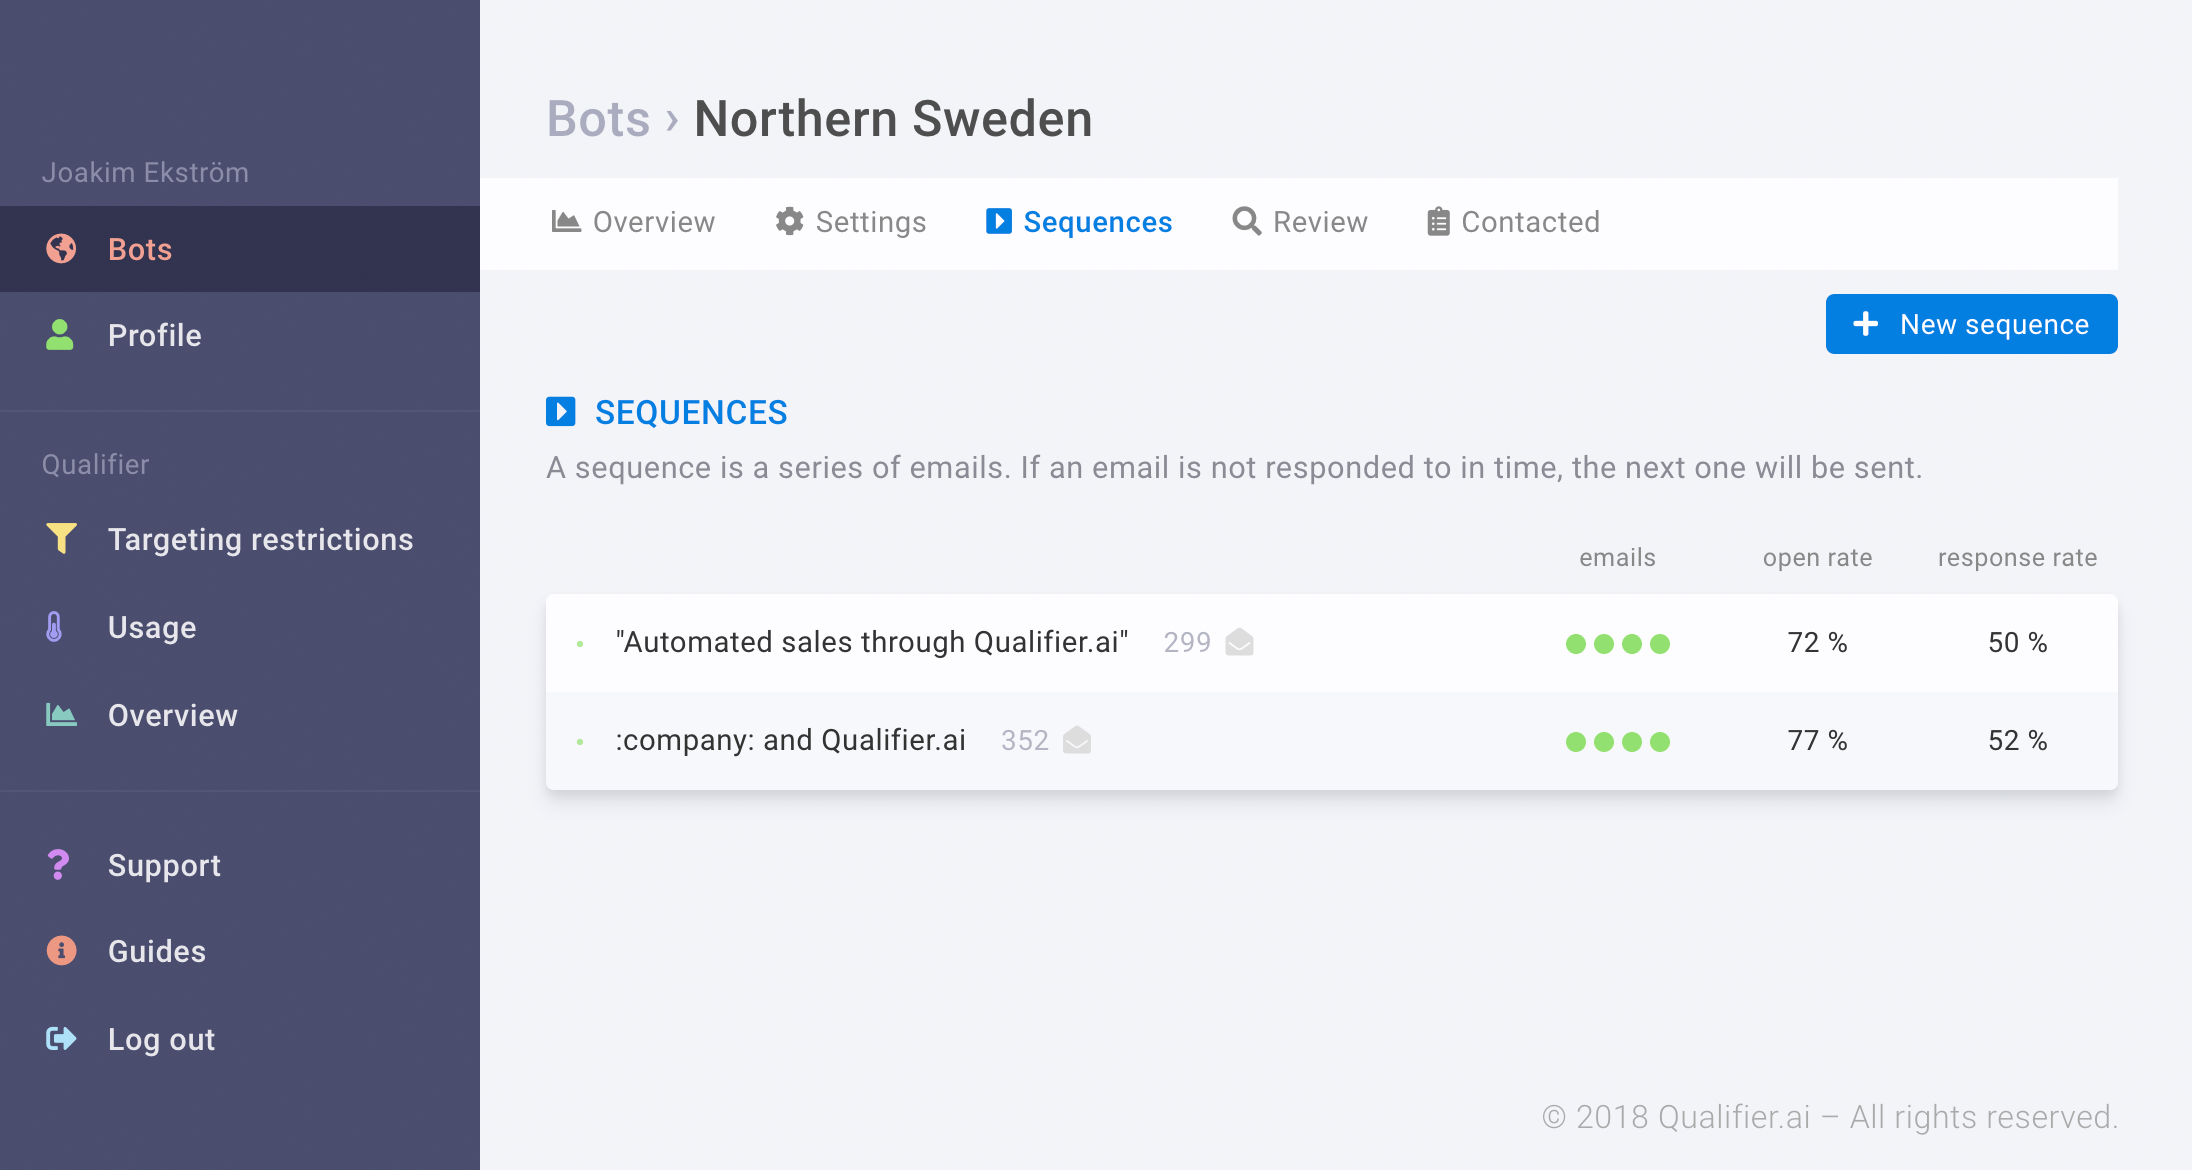
Task: Open the Settings tab
Action: click(851, 222)
